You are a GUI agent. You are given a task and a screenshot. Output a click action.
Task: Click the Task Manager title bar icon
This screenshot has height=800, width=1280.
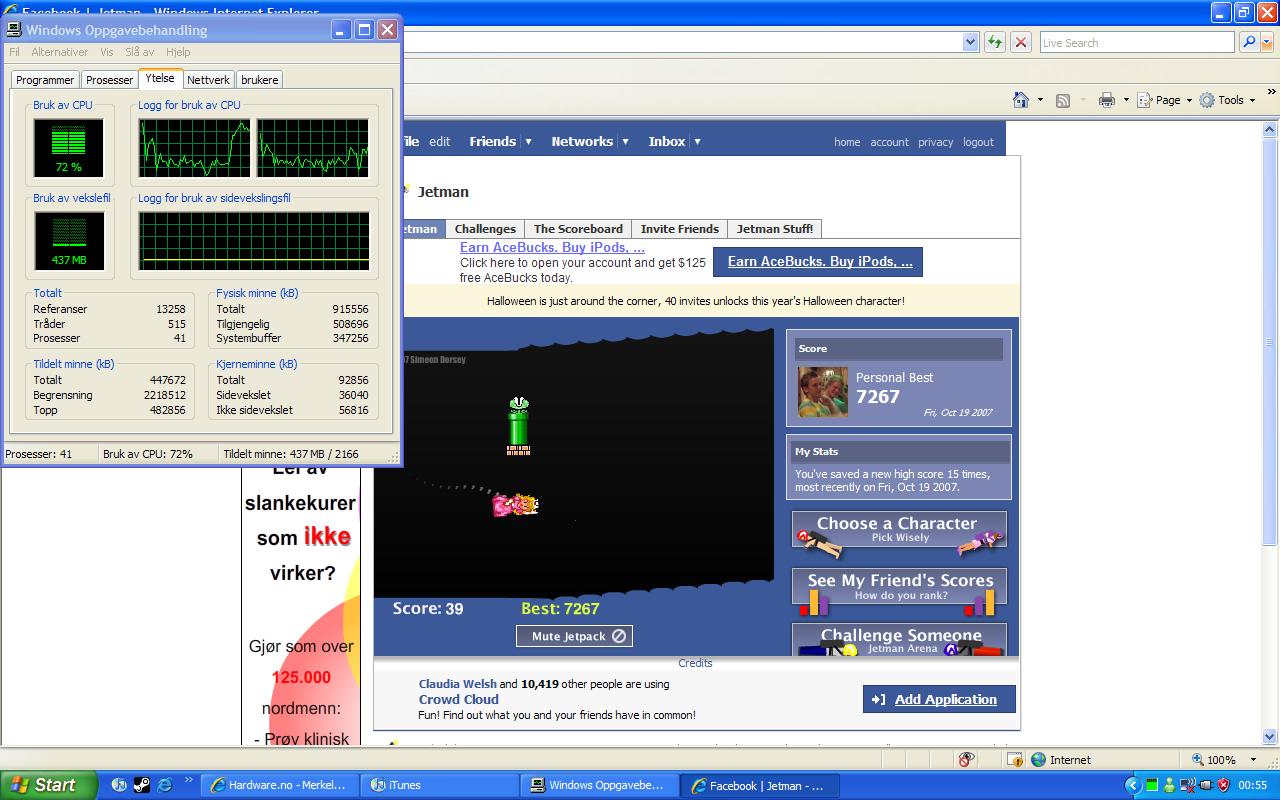(x=14, y=30)
